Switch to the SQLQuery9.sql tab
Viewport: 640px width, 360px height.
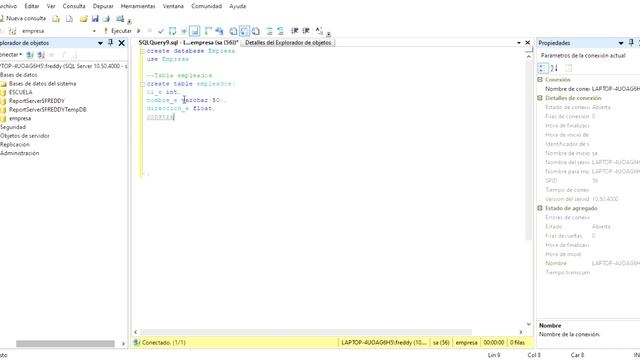[x=188, y=42]
